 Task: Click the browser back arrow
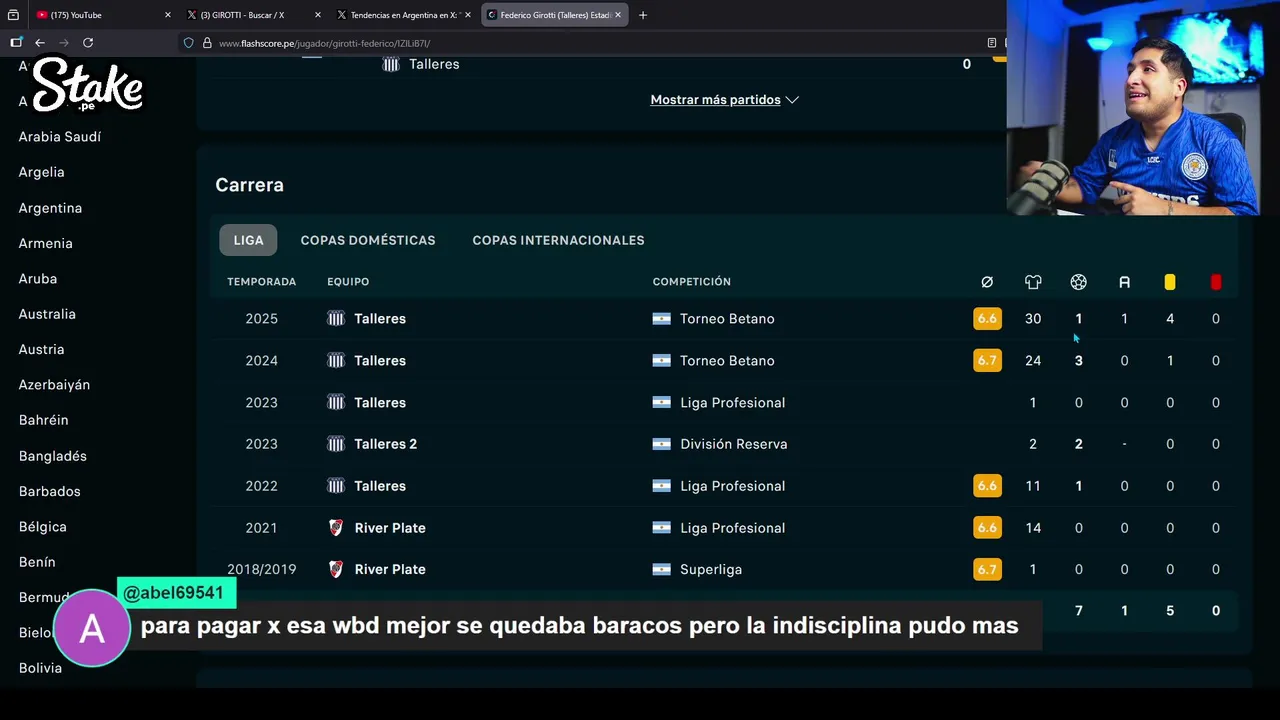40,43
